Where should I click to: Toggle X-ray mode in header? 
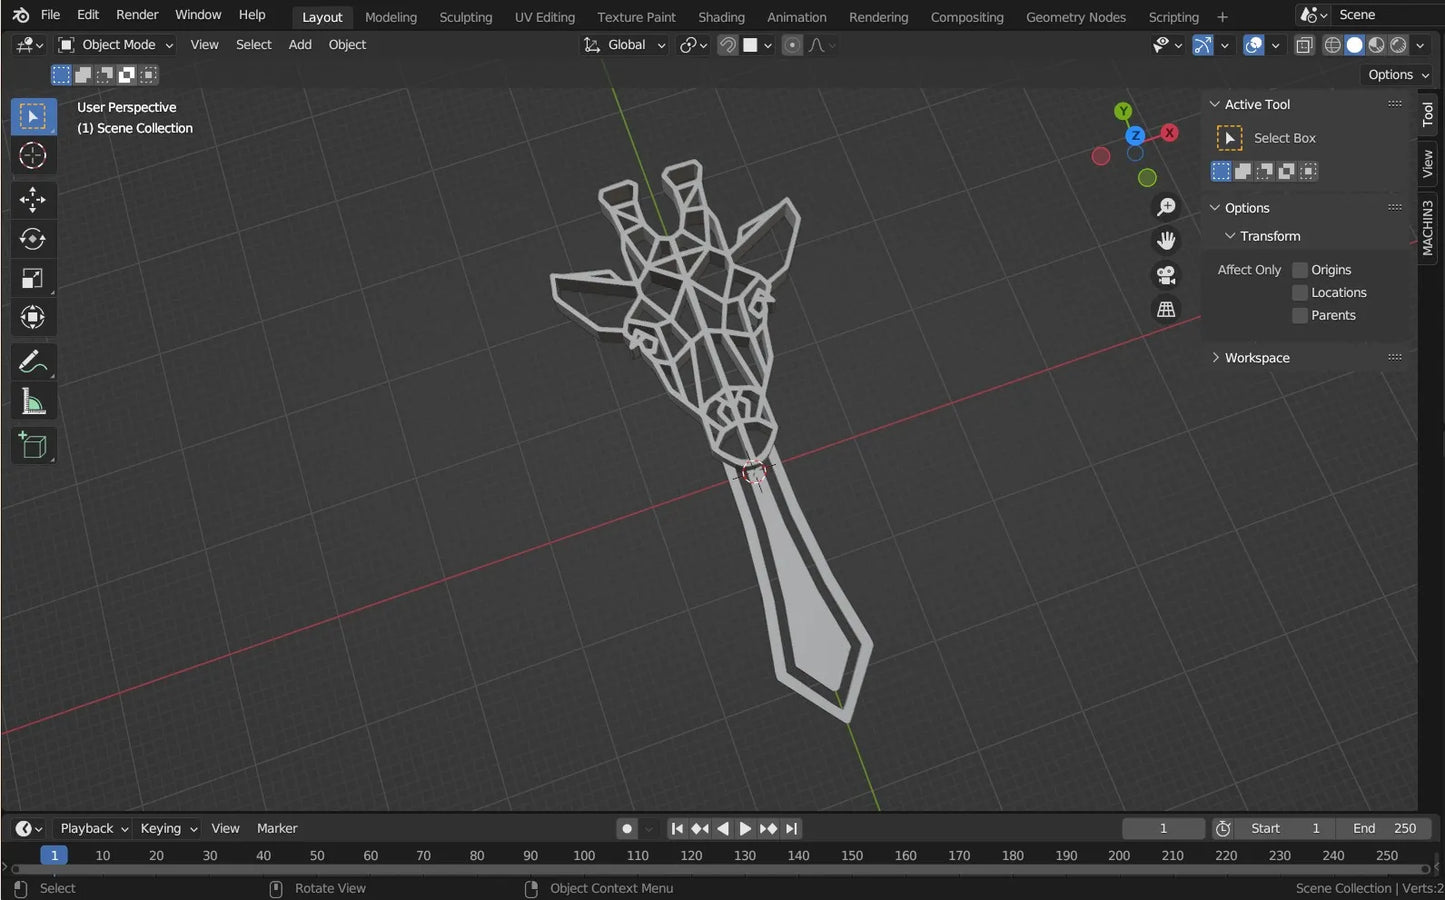click(x=1304, y=45)
